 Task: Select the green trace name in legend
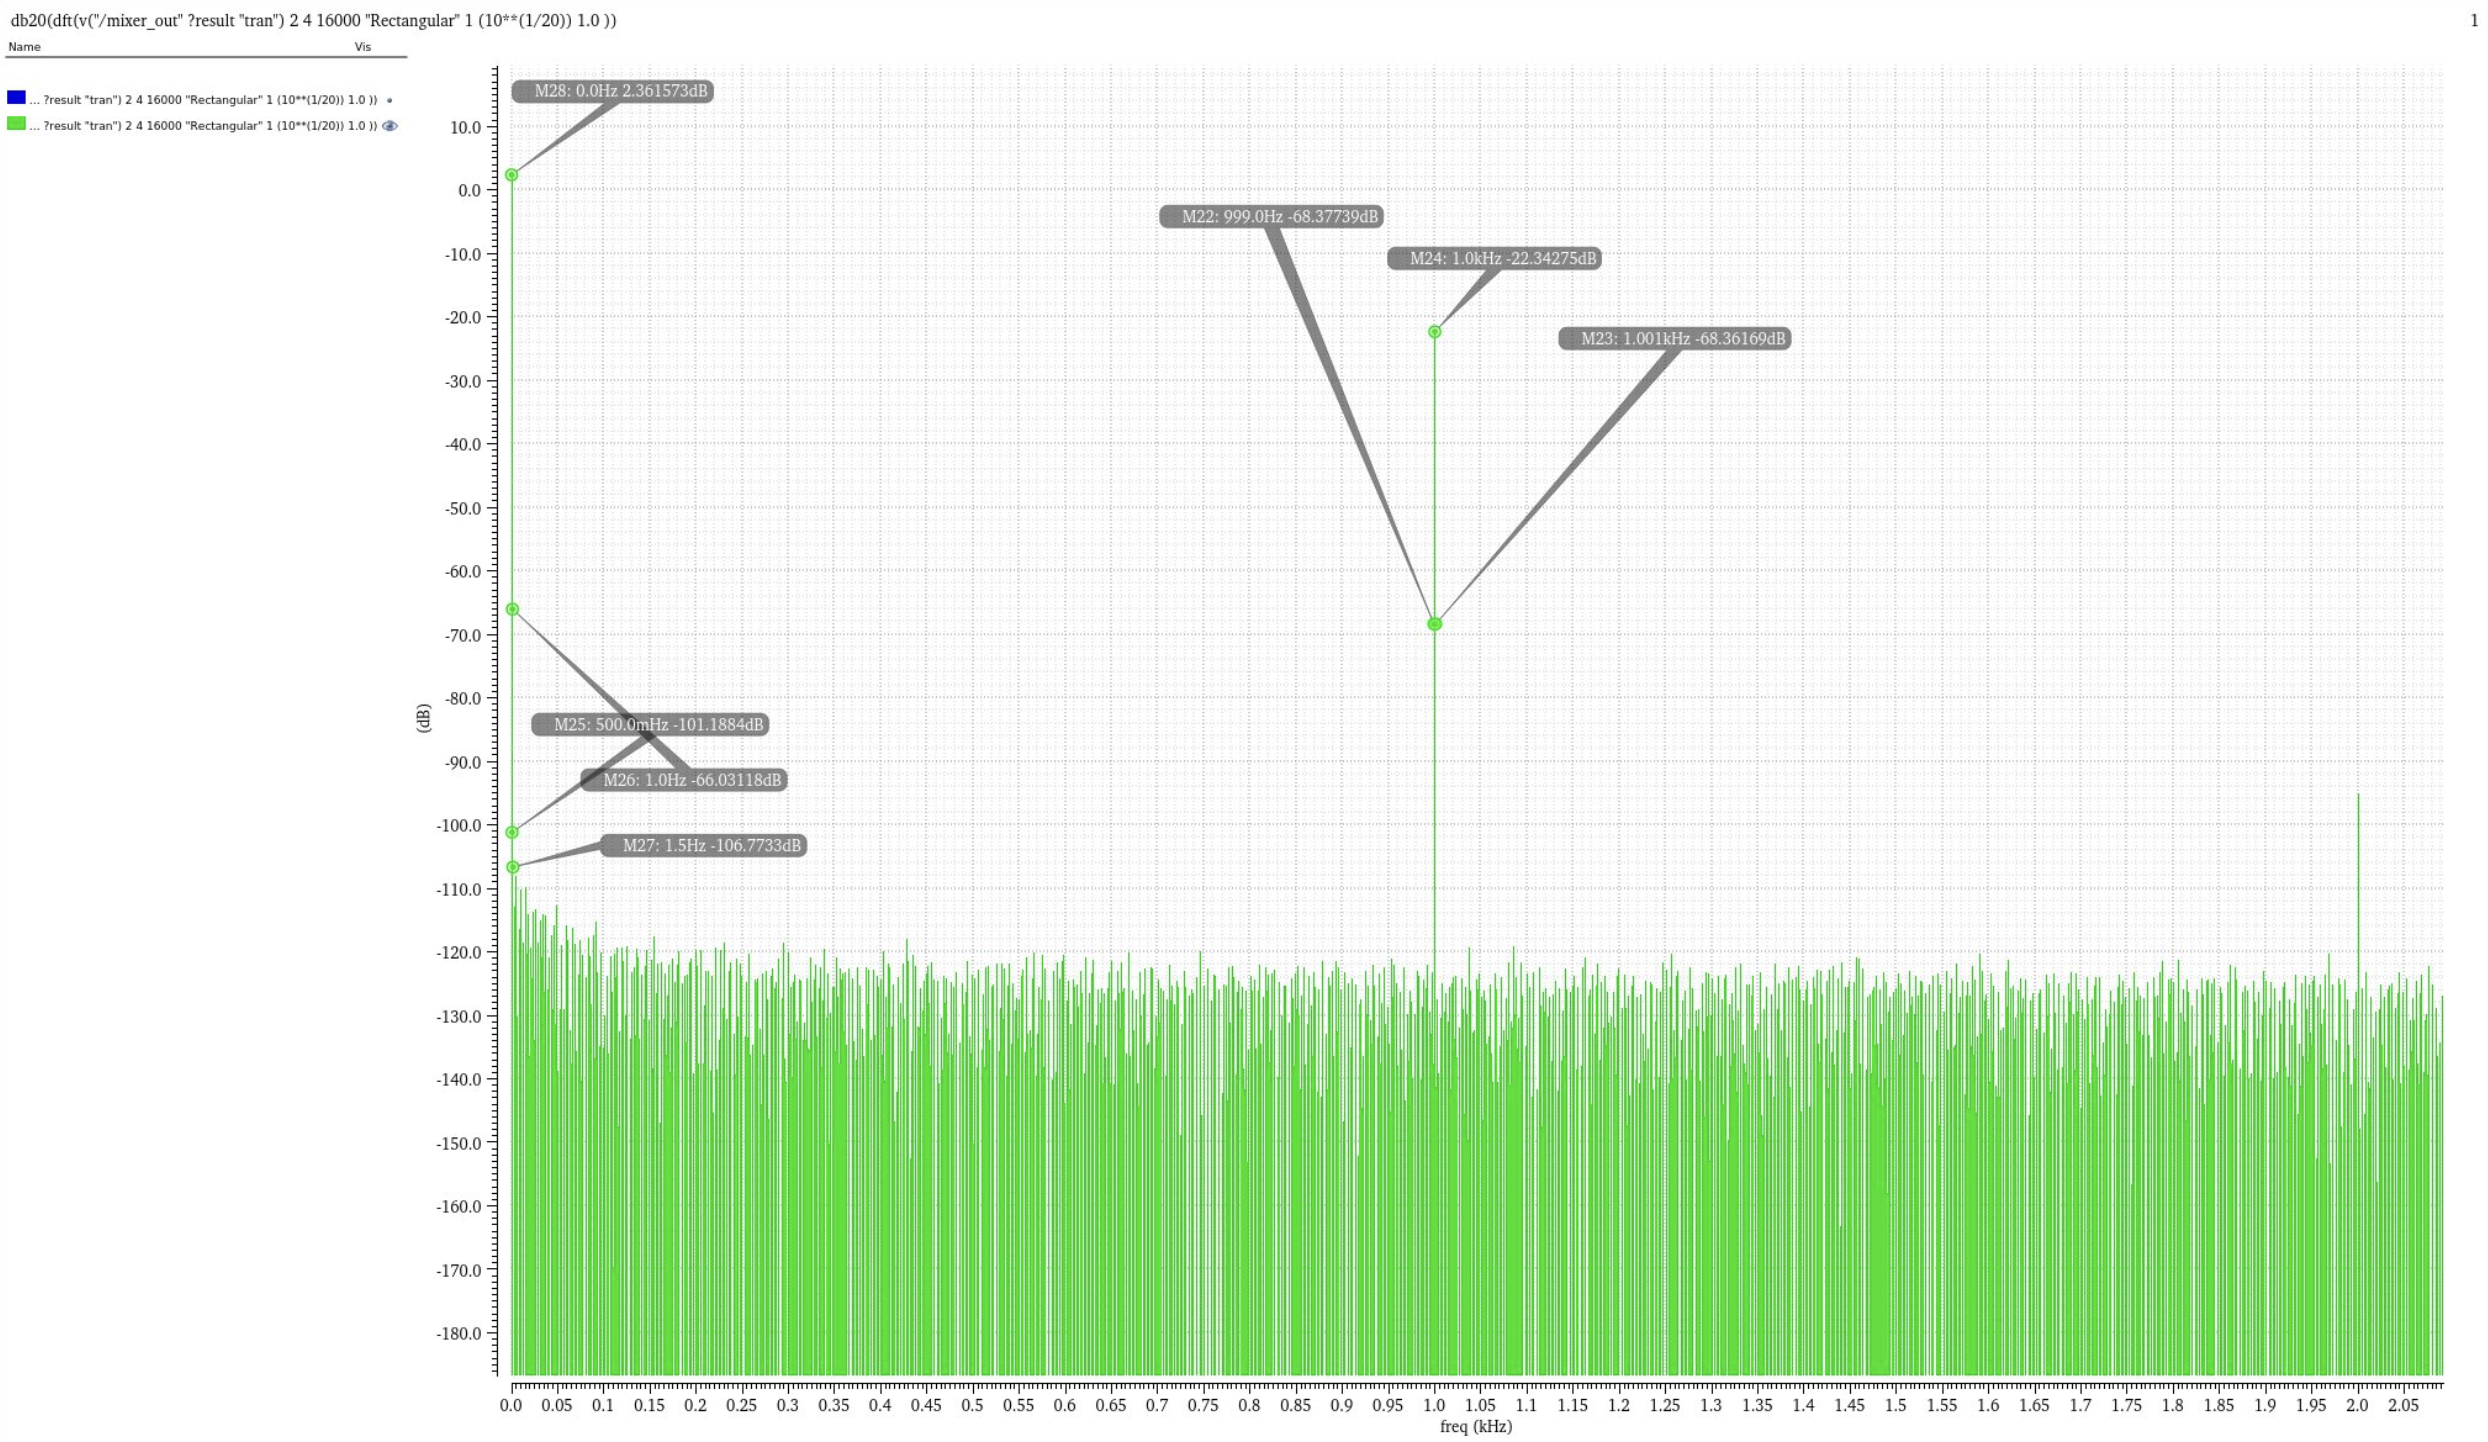(x=203, y=126)
